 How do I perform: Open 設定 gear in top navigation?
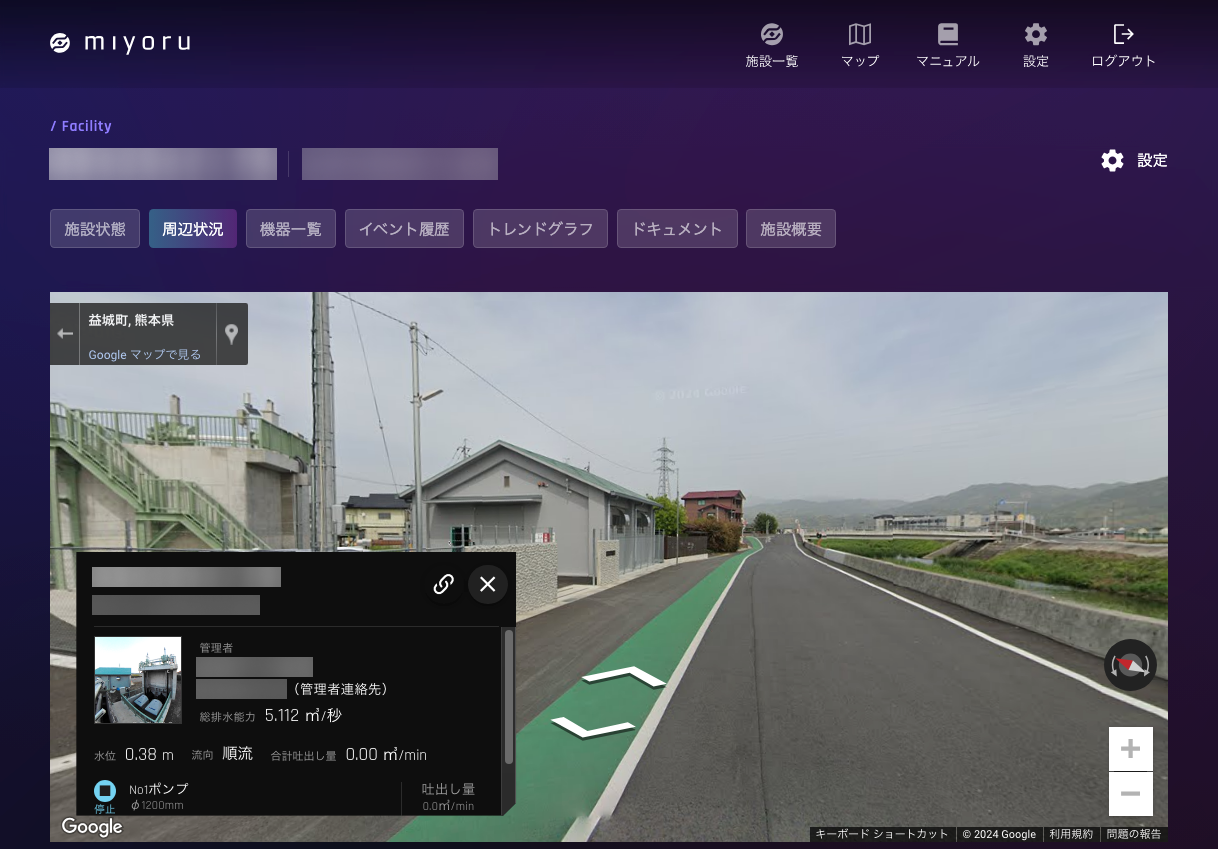[x=1036, y=35]
